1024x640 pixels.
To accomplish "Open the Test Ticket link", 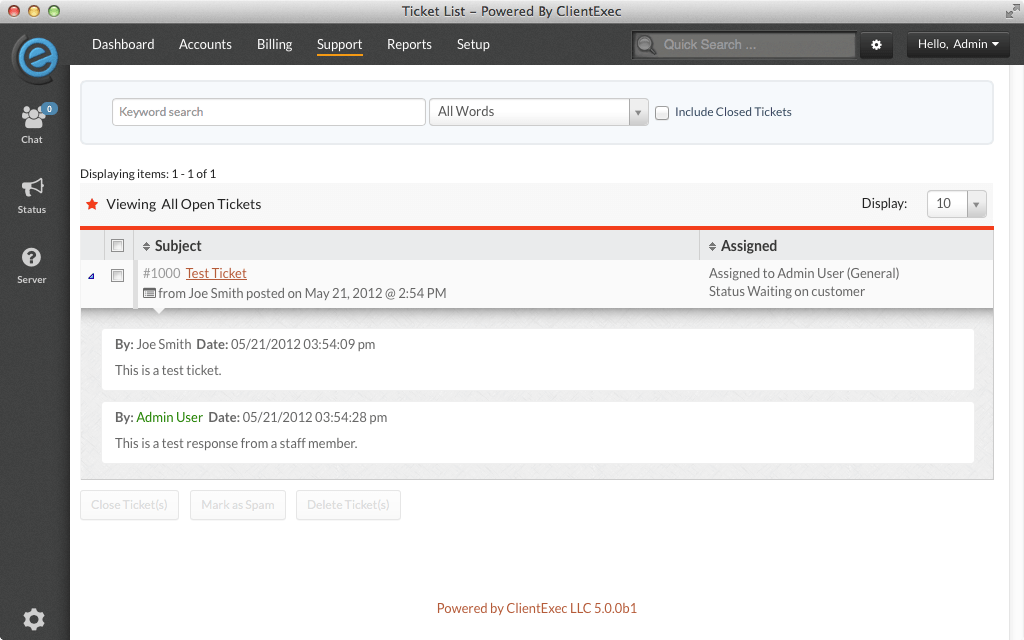I will click(x=216, y=274).
